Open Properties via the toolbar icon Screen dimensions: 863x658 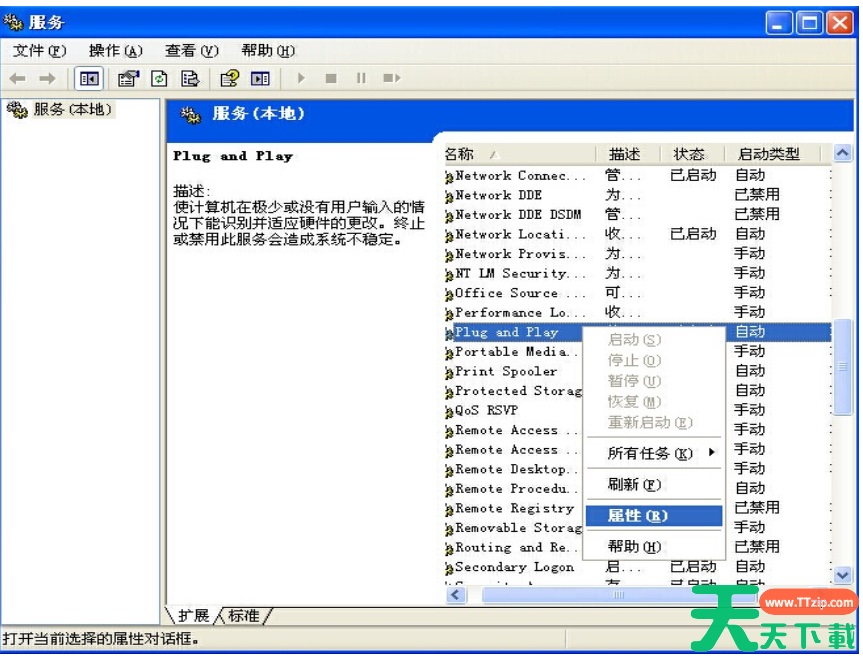[x=127, y=78]
